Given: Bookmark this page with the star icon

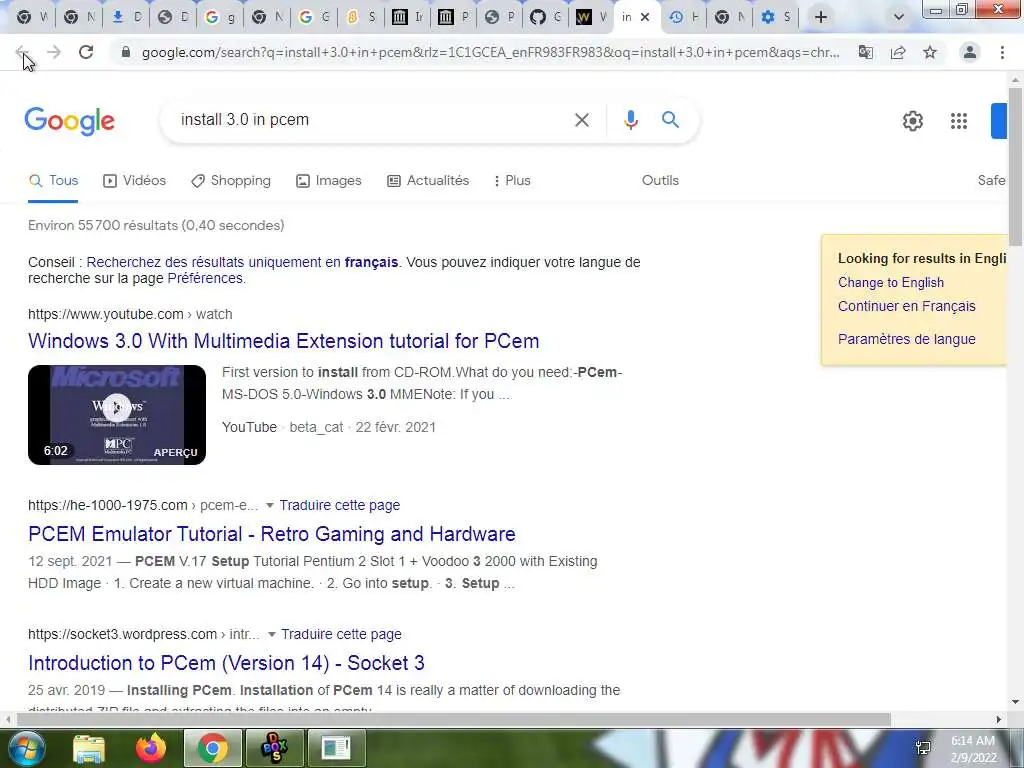Looking at the screenshot, I should pyautogui.click(x=930, y=52).
